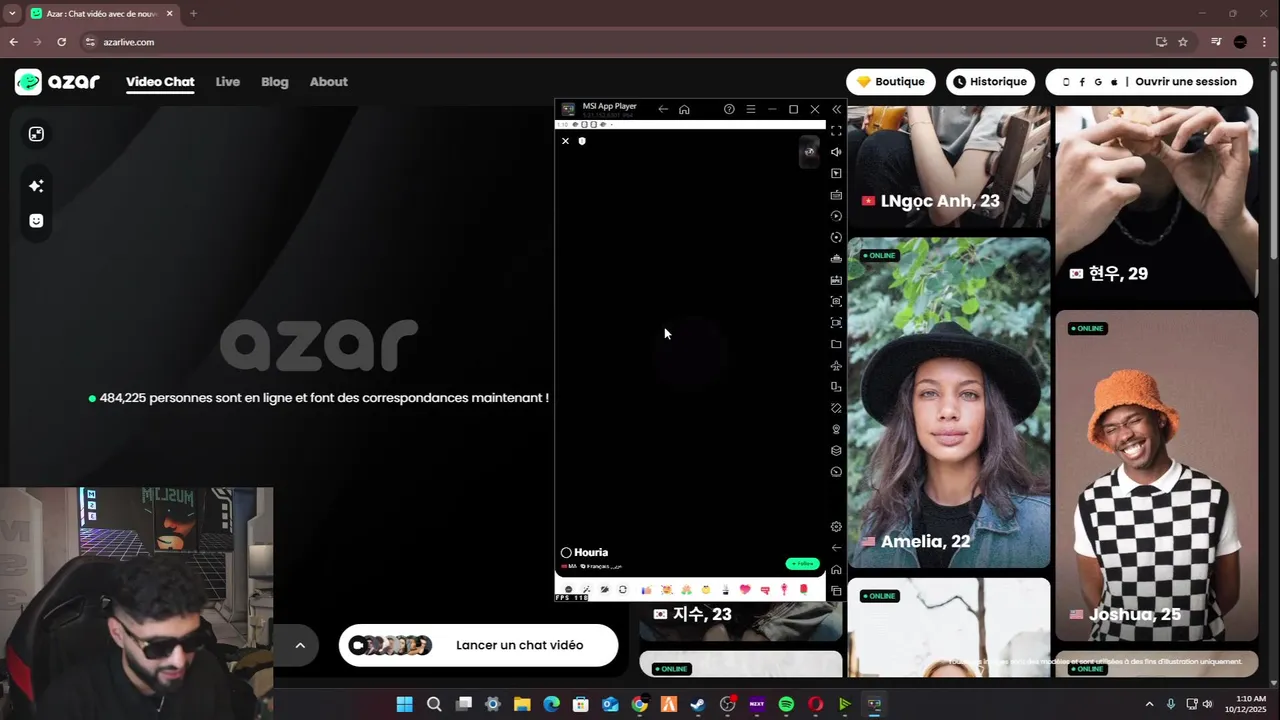Open Windows Start menu
The width and height of the screenshot is (1280, 720).
[x=404, y=704]
